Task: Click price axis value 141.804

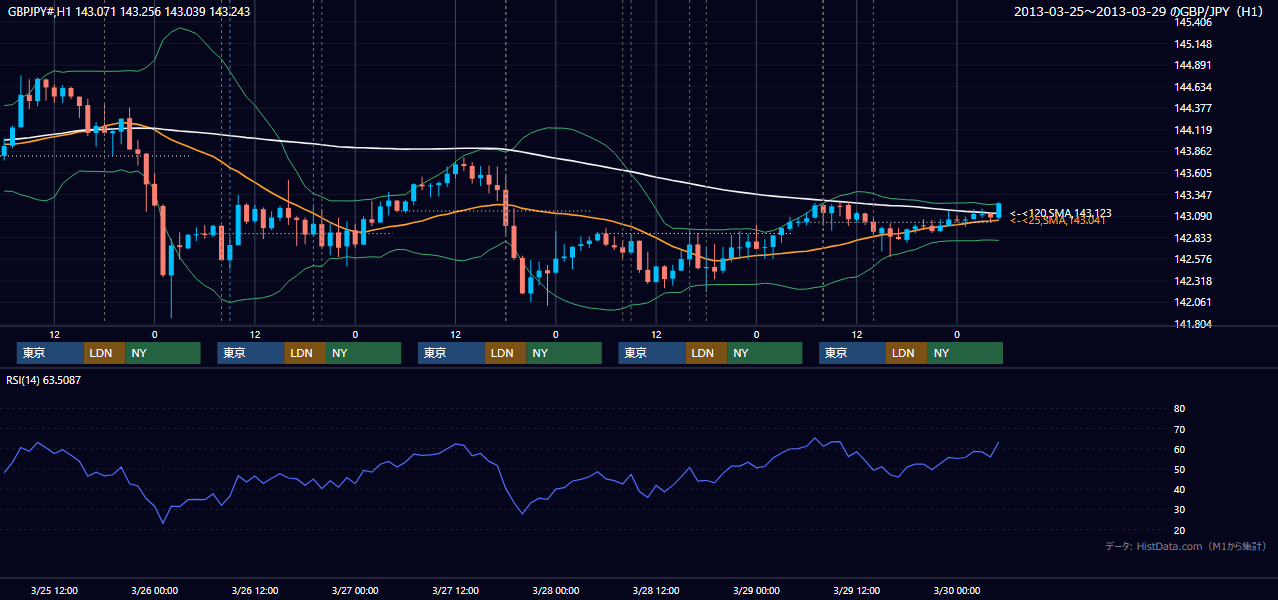Action: point(1193,324)
